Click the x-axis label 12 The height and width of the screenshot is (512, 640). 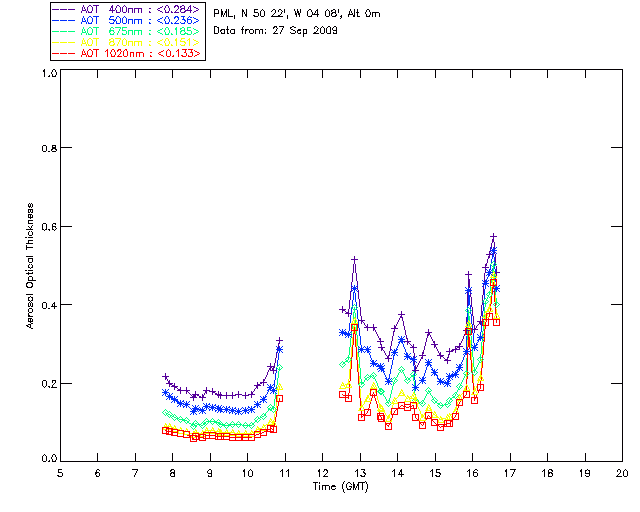coord(322,473)
